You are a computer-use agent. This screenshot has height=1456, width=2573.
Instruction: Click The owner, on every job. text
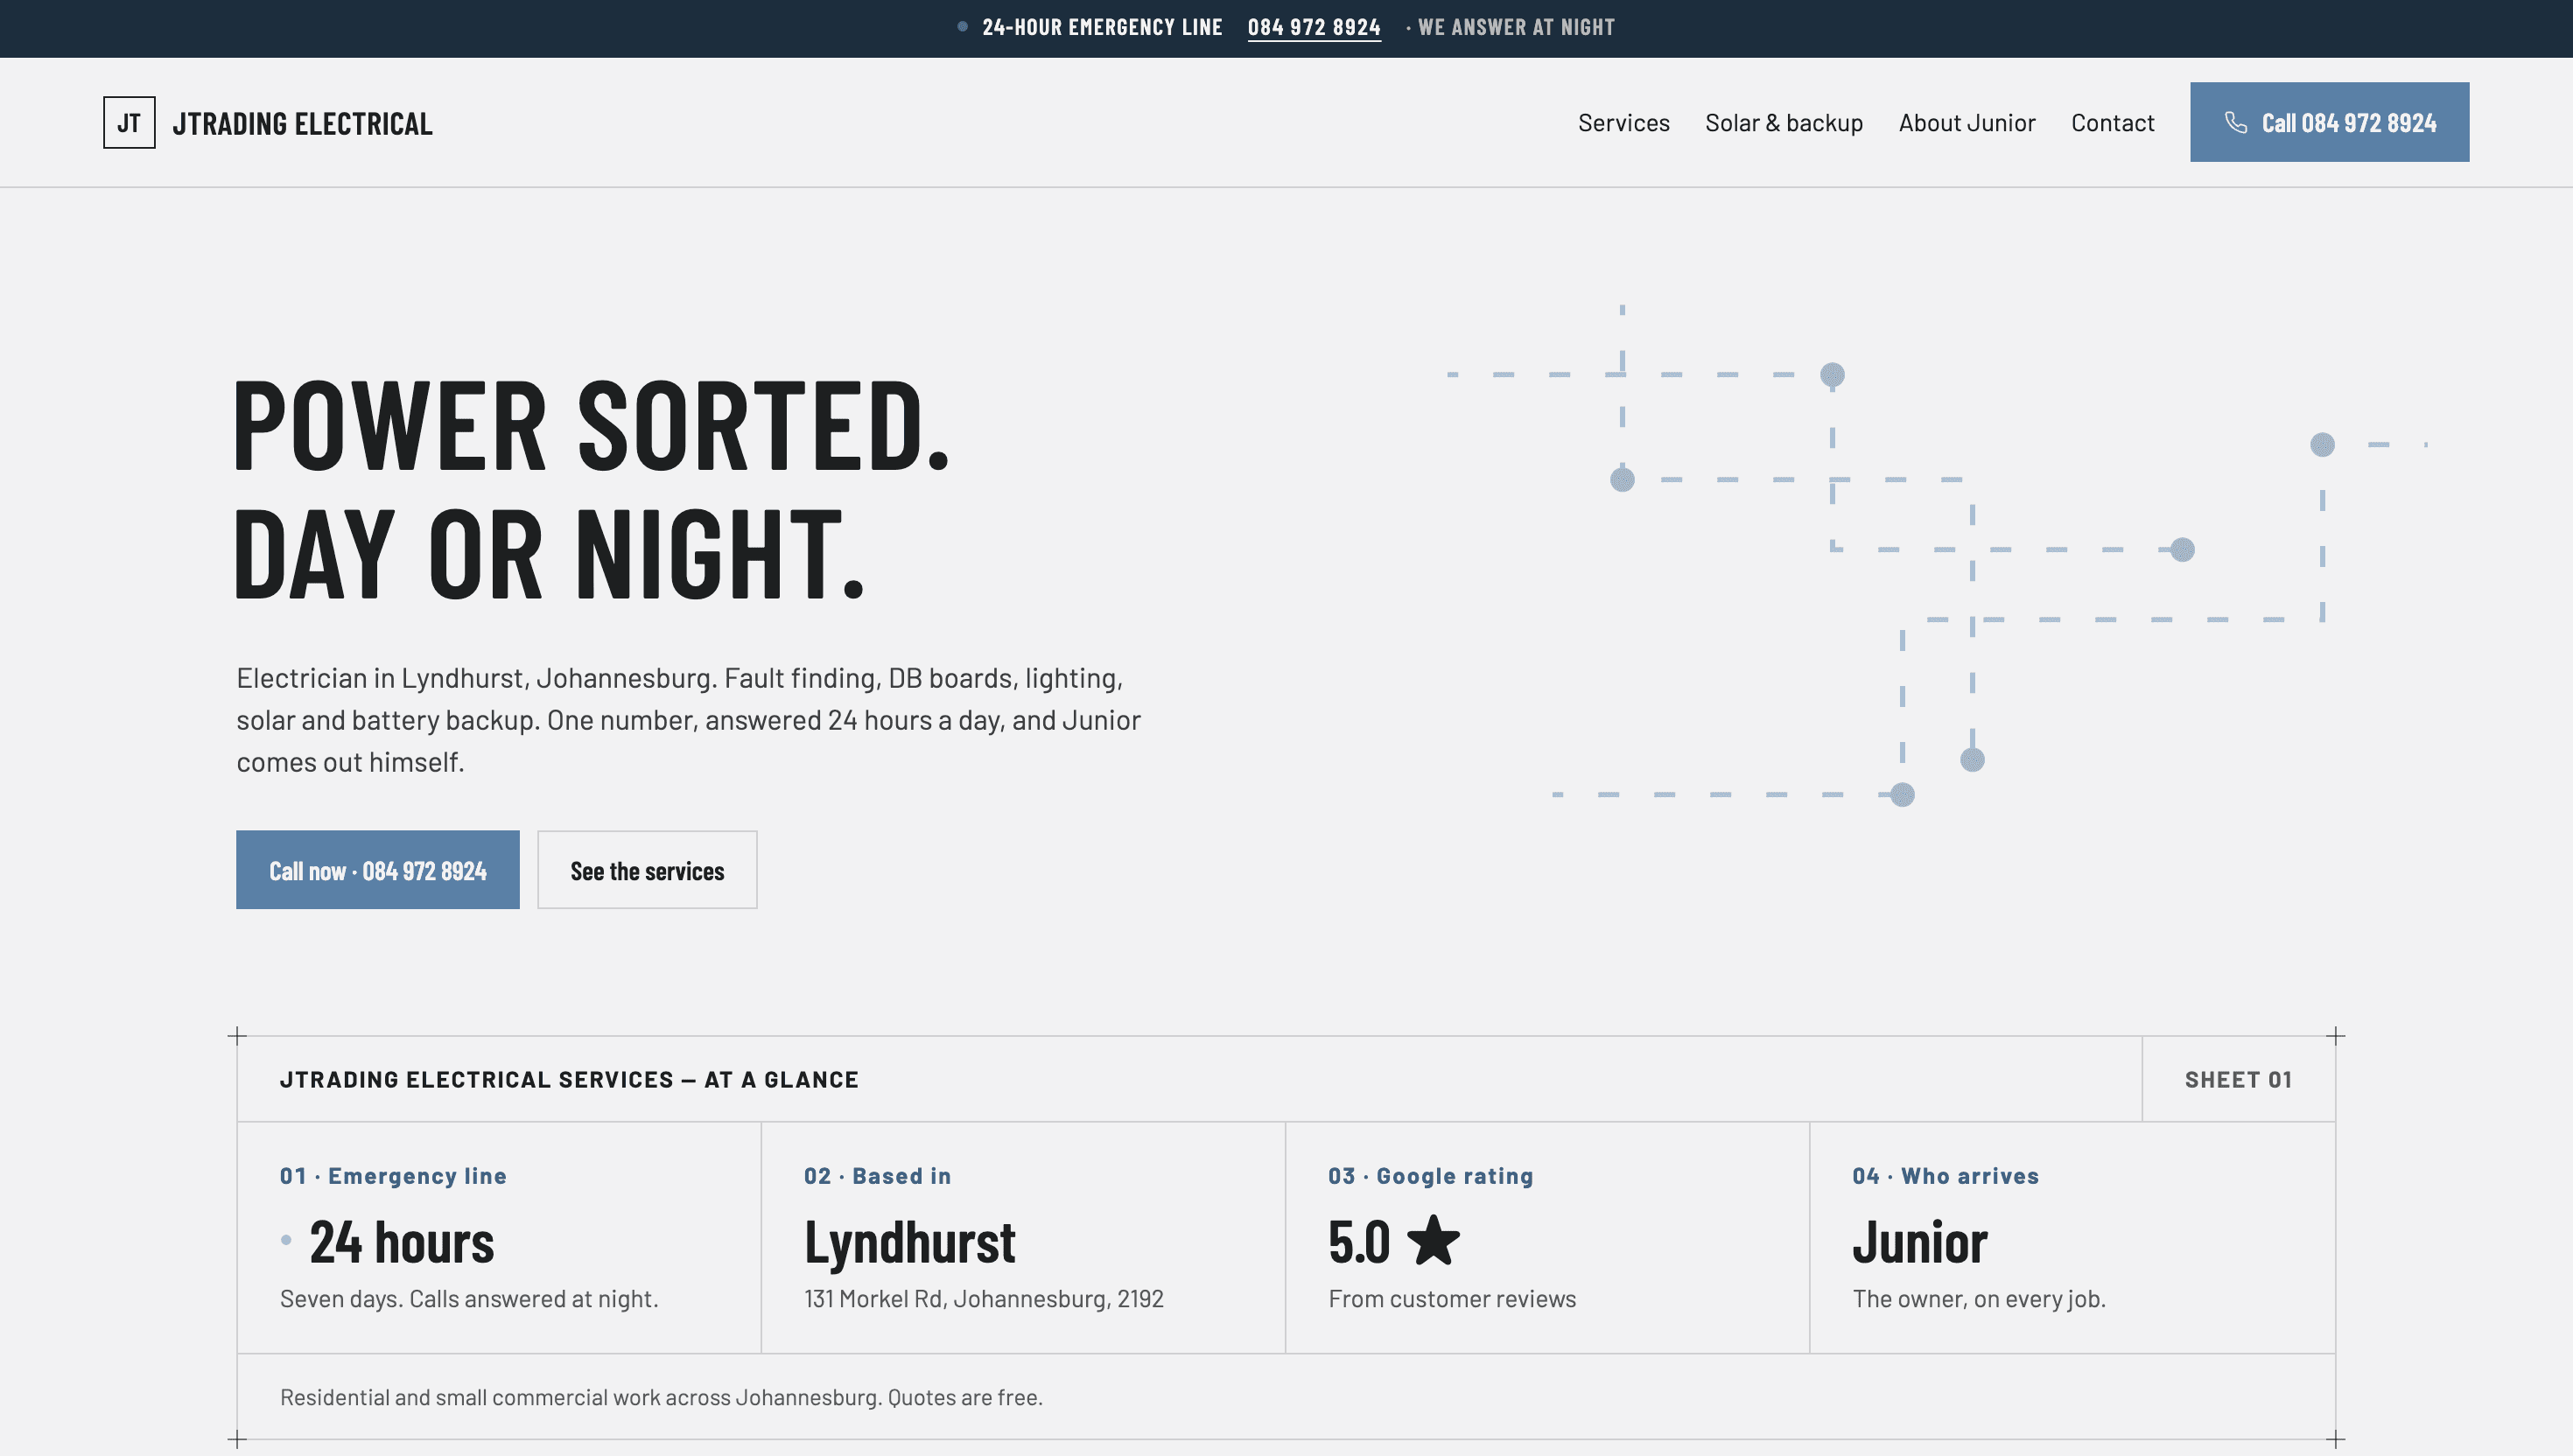point(1979,1298)
